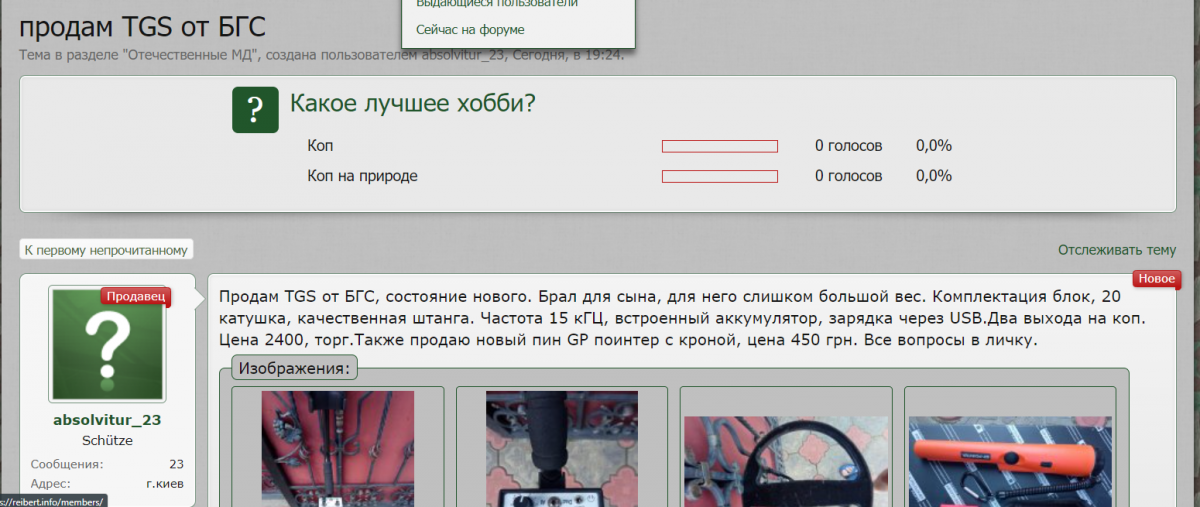Click the Сообщения post count 23
Image resolution: width=1200 pixels, height=507 pixels.
[176, 464]
